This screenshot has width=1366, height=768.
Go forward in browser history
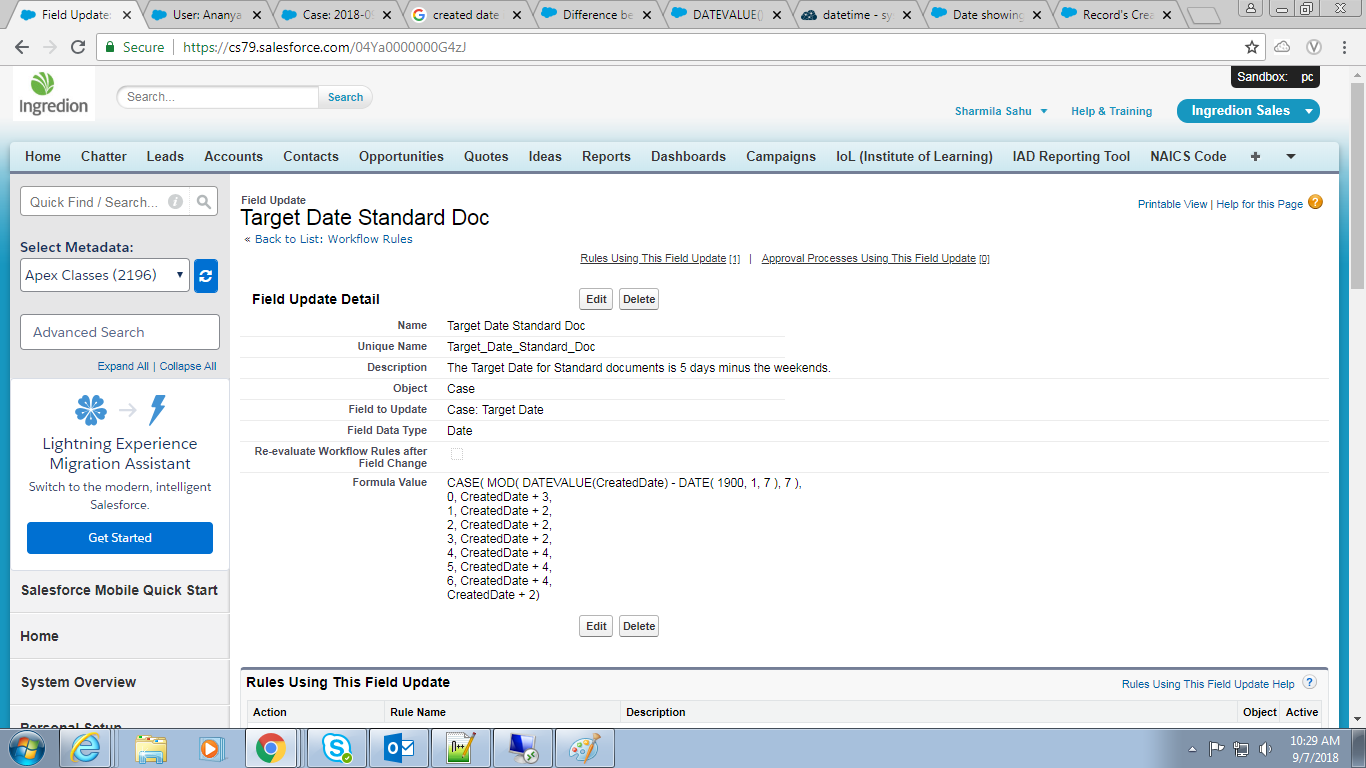[x=50, y=47]
